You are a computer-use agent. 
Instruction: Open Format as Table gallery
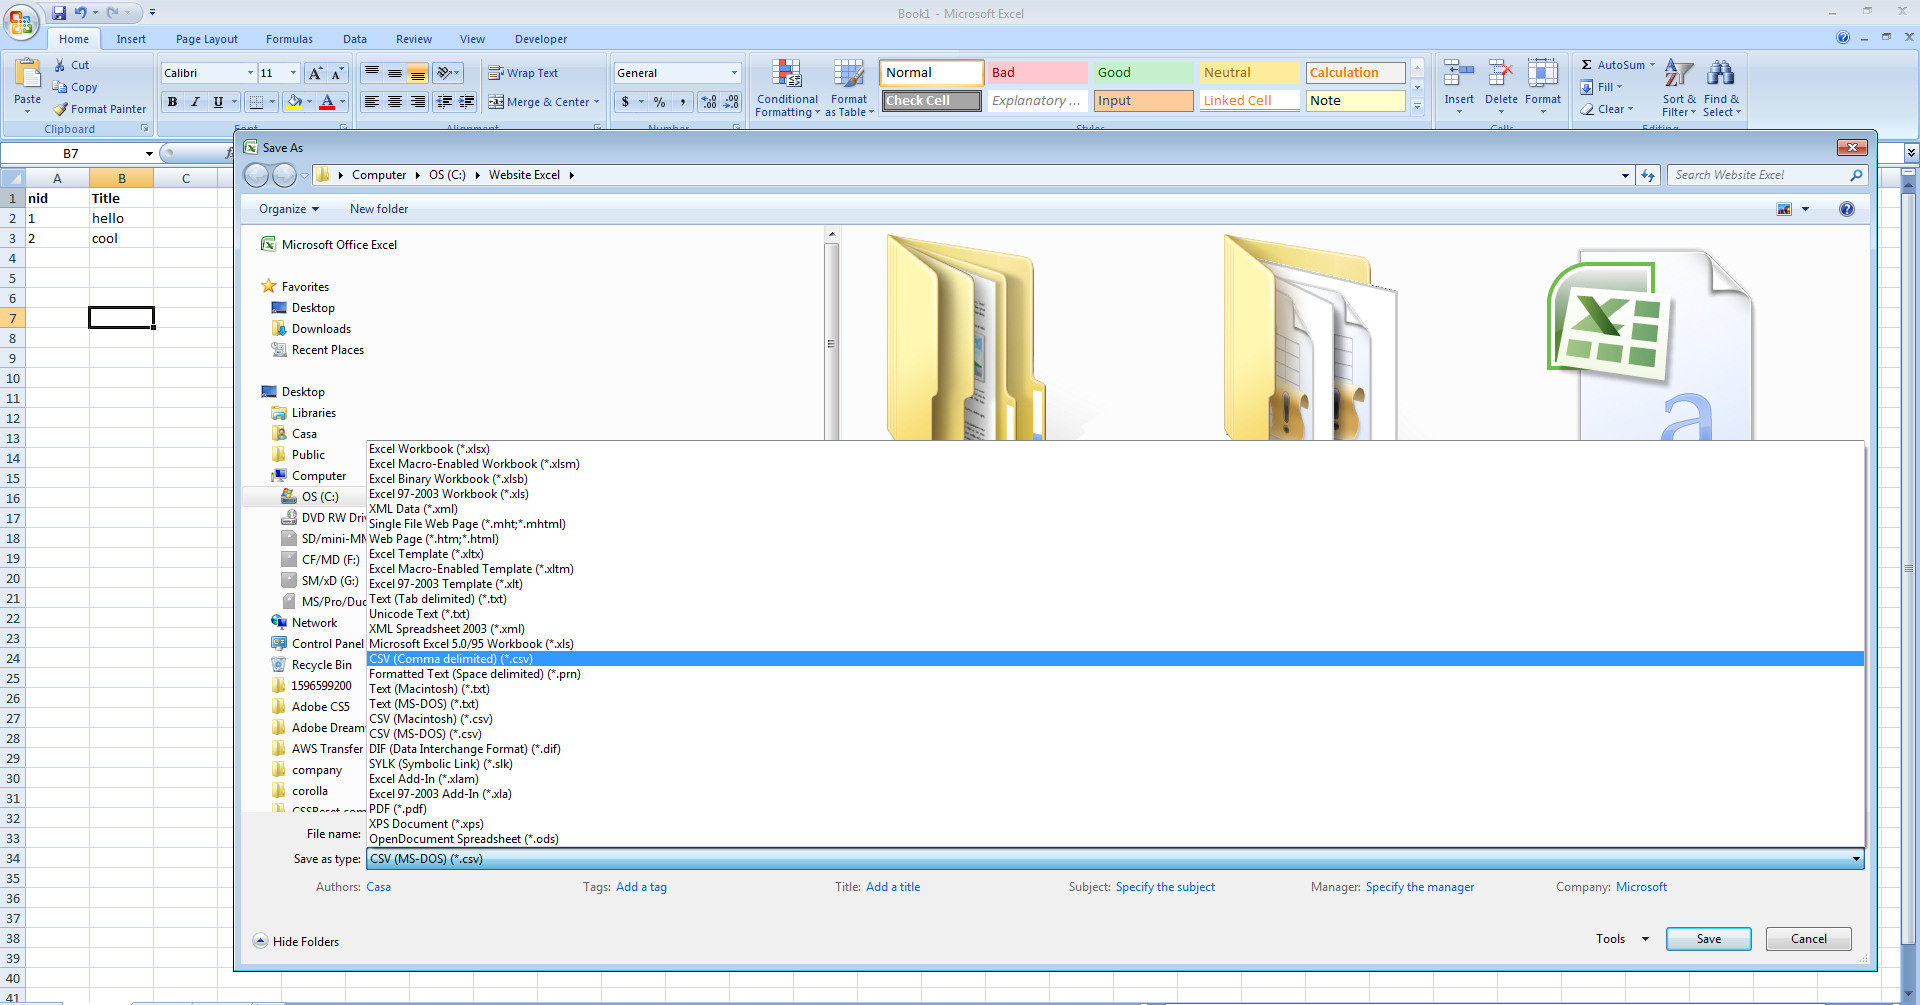pyautogui.click(x=849, y=88)
